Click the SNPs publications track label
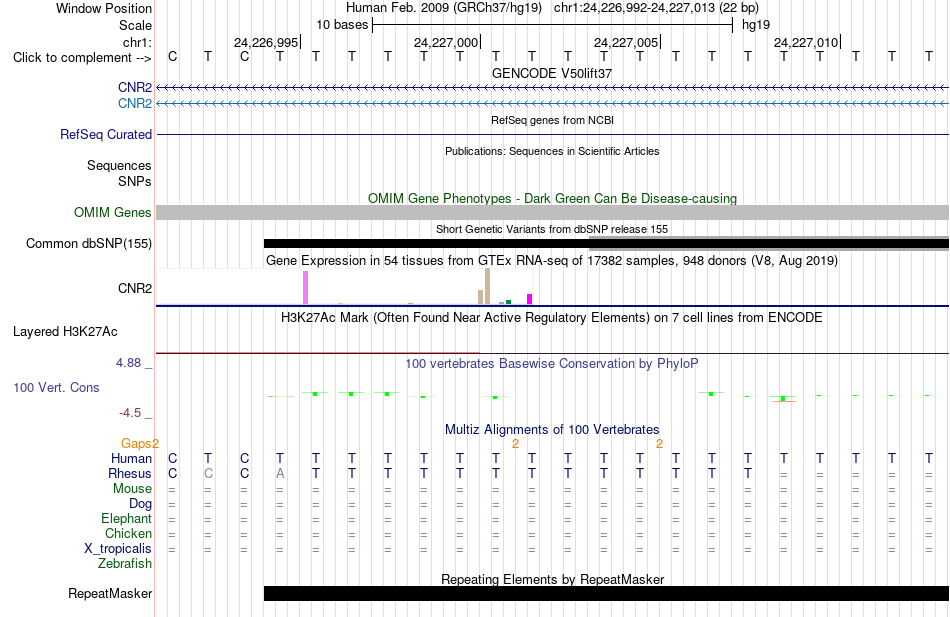The width and height of the screenshot is (950, 617). [x=135, y=181]
